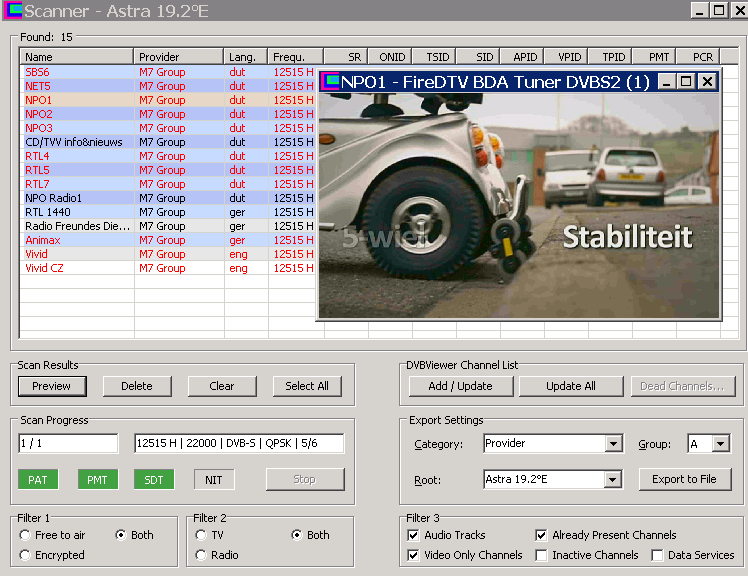
Task: Click the NIT indicator
Action: (214, 480)
